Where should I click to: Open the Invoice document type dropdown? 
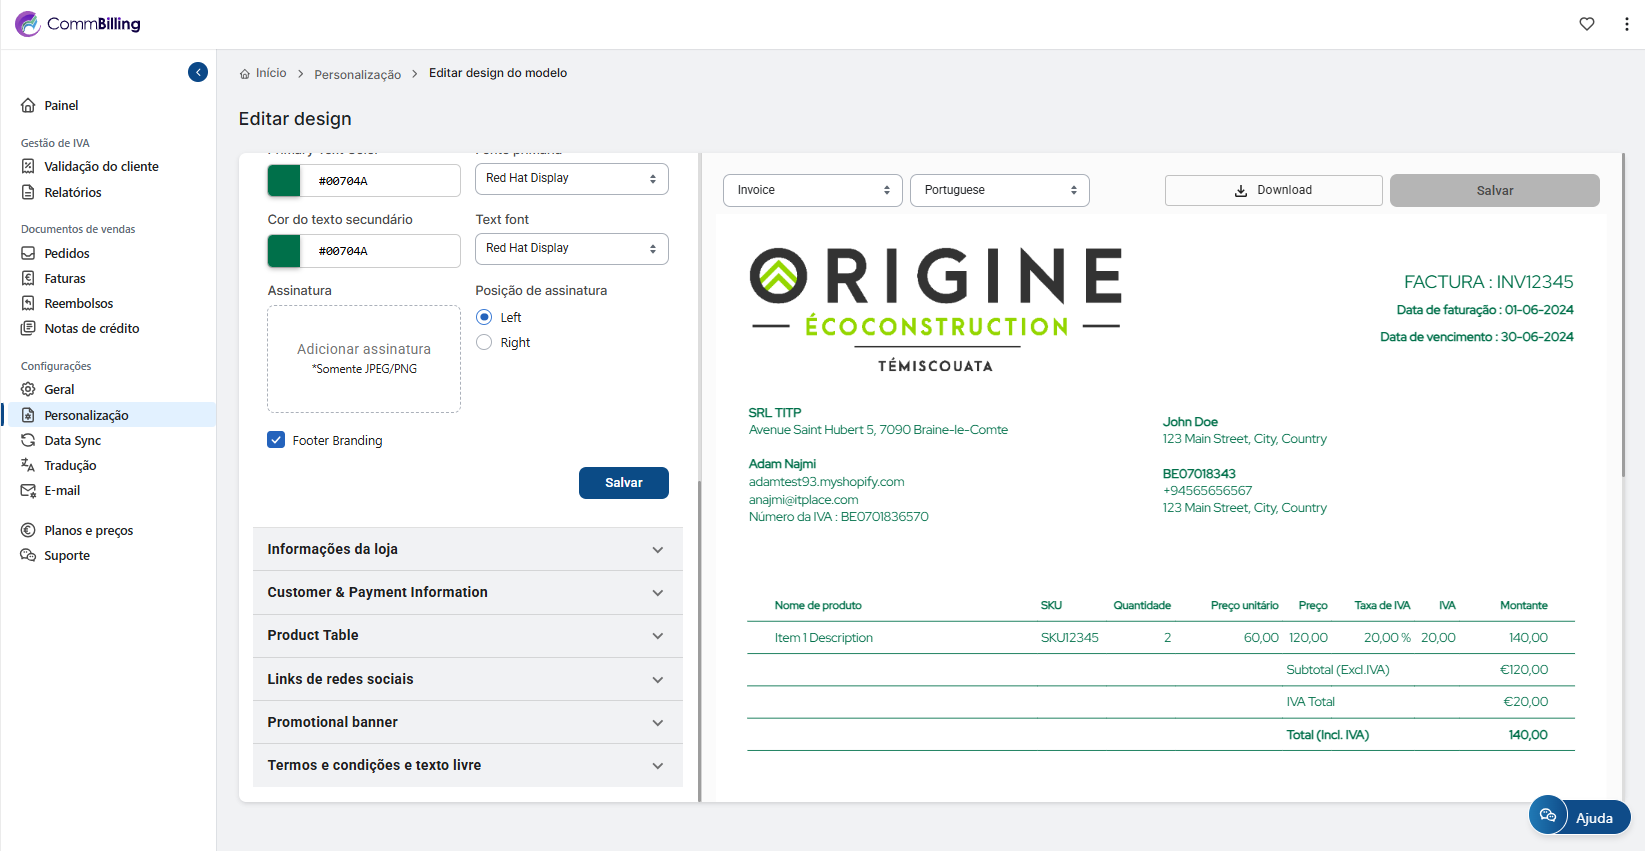pos(812,190)
